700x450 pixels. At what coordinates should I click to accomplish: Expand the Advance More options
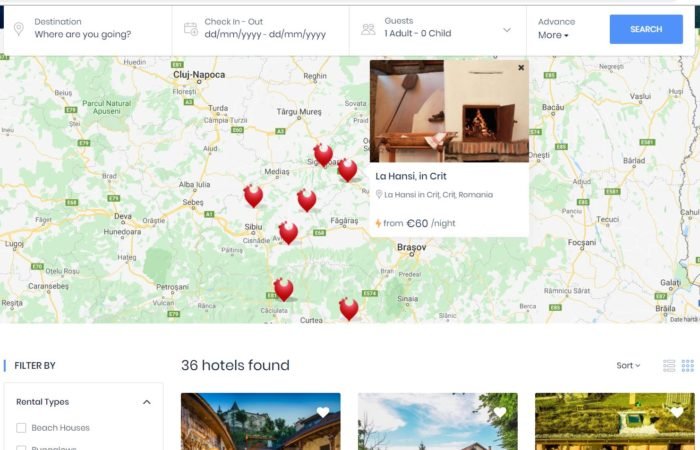tap(553, 35)
